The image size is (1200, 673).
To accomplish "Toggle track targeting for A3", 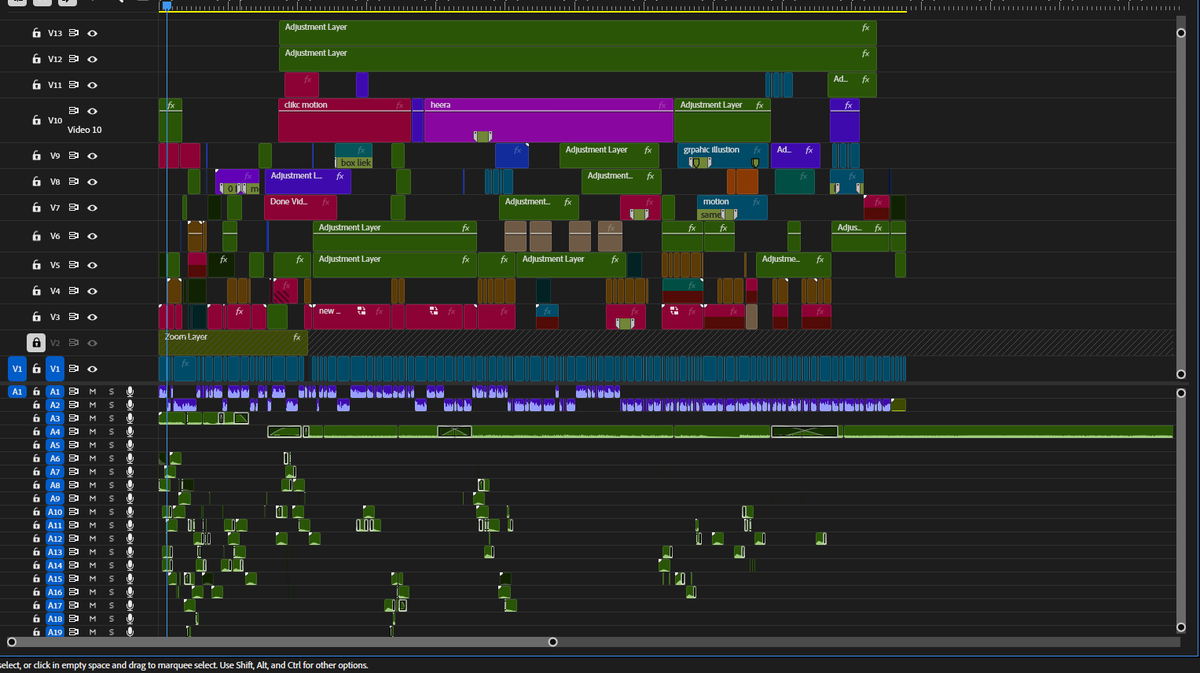I will pyautogui.click(x=55, y=418).
